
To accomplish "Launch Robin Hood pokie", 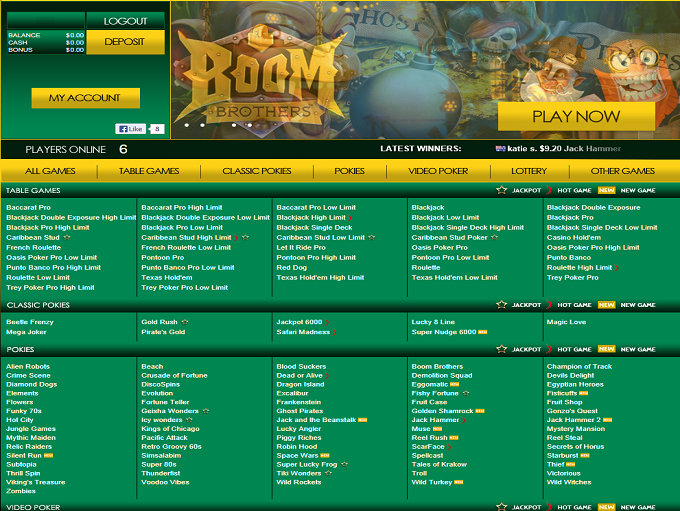I will point(297,446).
